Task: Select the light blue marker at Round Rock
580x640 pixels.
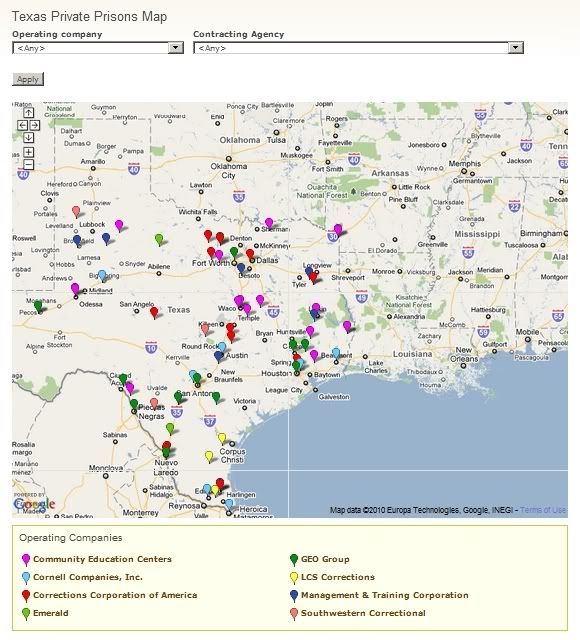Action: point(222,347)
